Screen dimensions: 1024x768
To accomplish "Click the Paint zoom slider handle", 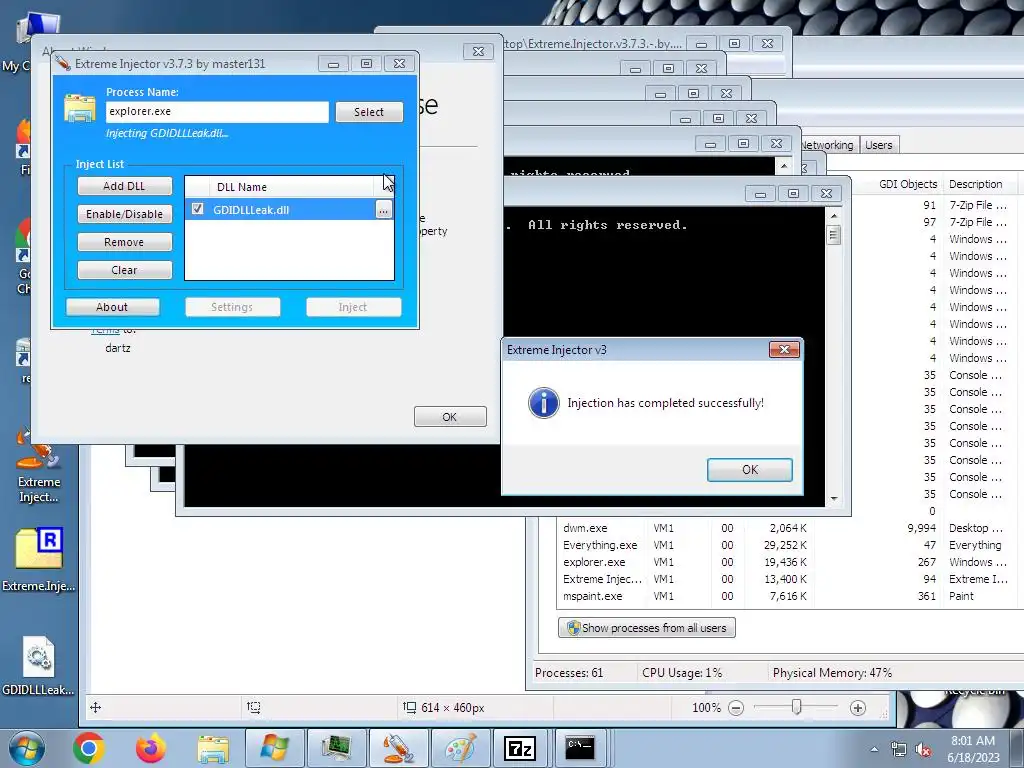I will tap(797, 707).
